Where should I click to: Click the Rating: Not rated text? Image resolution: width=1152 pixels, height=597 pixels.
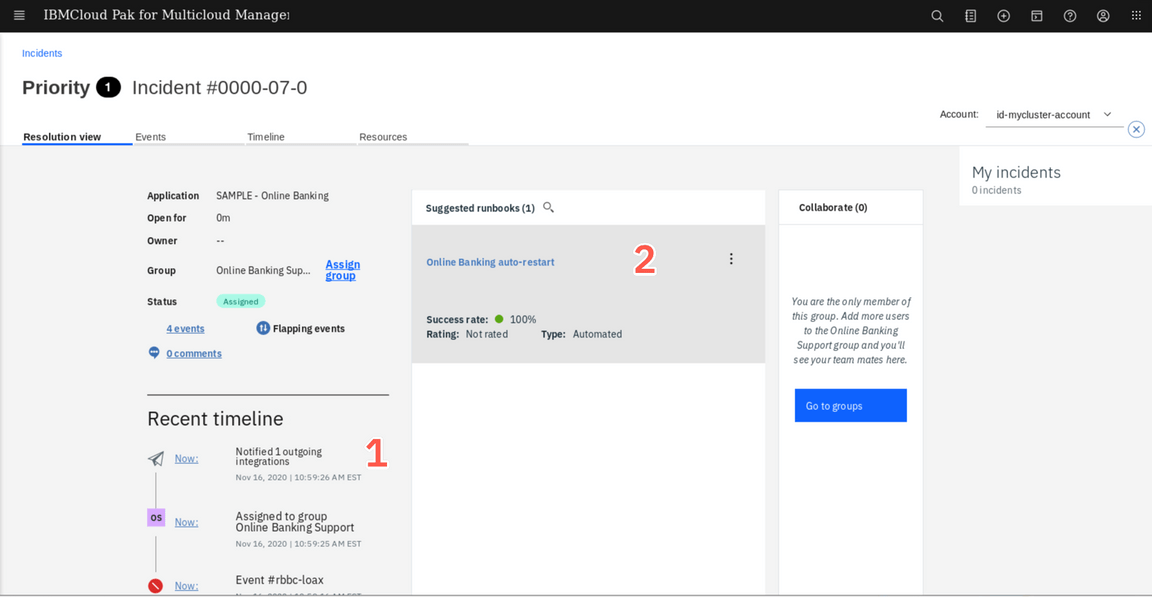coord(467,334)
